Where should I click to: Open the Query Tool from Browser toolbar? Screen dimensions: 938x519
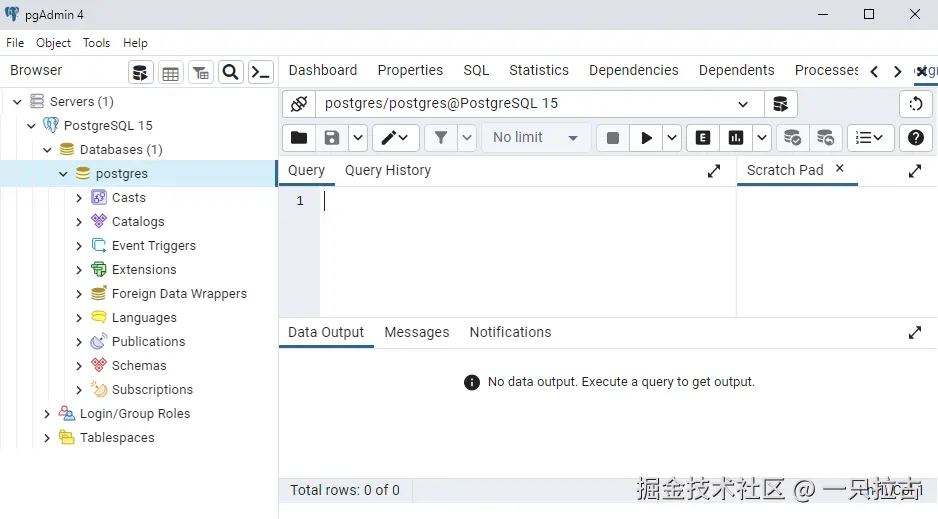pyautogui.click(x=141, y=73)
